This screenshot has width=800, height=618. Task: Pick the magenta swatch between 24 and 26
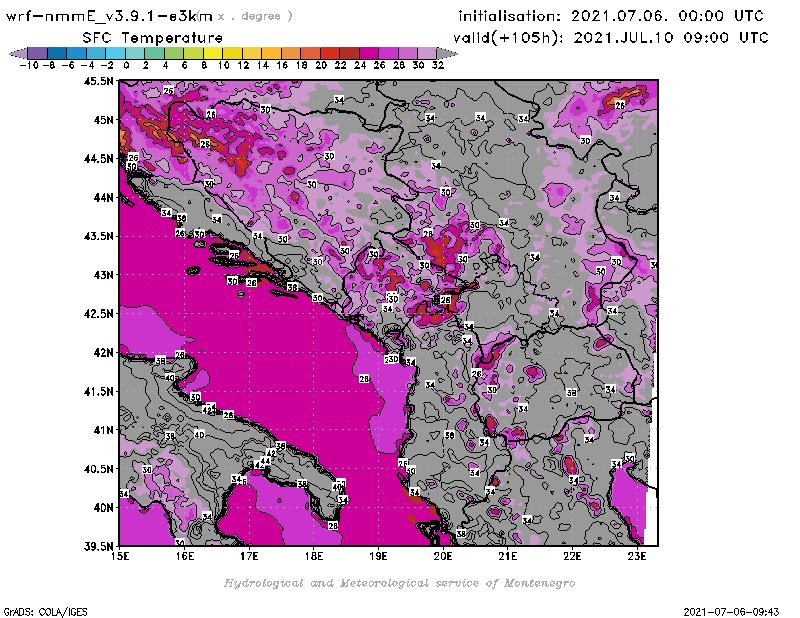tap(369, 53)
